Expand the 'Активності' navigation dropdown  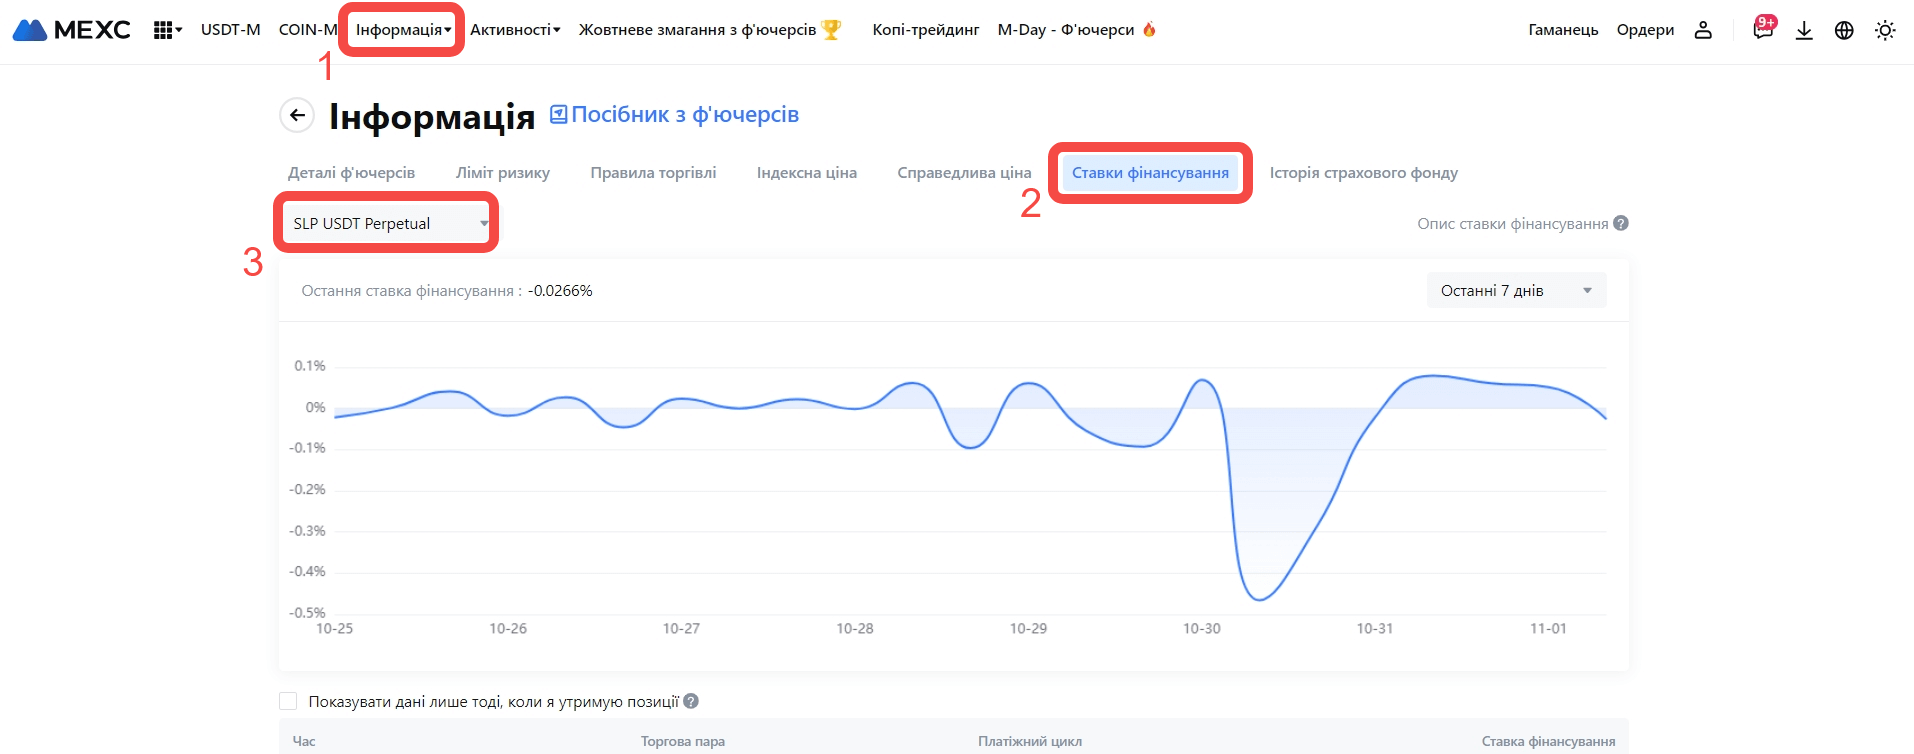pyautogui.click(x=515, y=30)
